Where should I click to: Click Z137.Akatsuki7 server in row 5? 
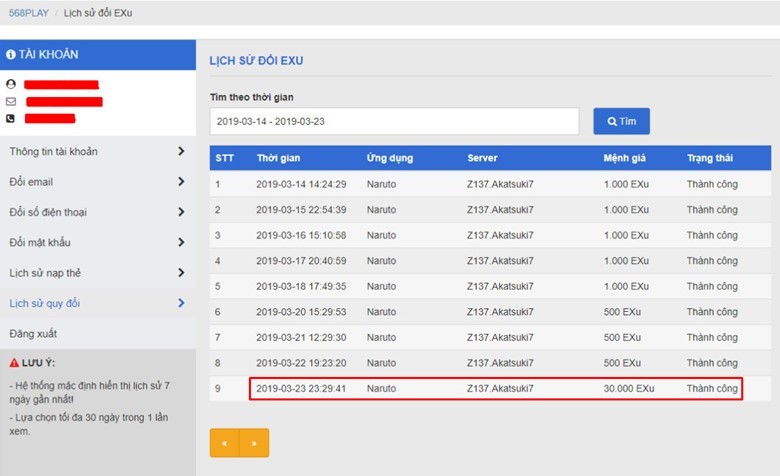[500, 286]
